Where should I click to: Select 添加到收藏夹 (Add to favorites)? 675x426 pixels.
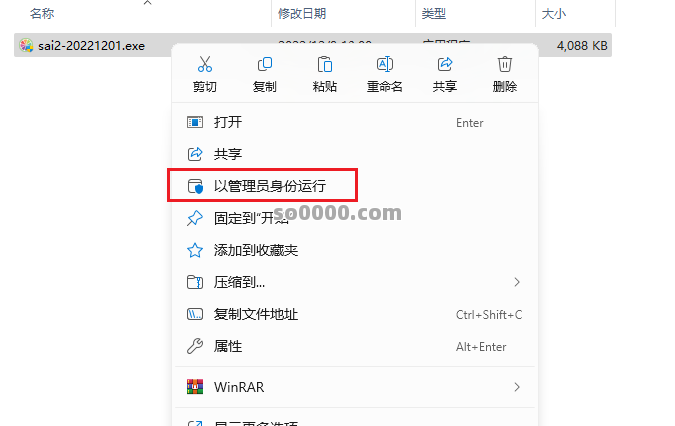pyautogui.click(x=355, y=250)
